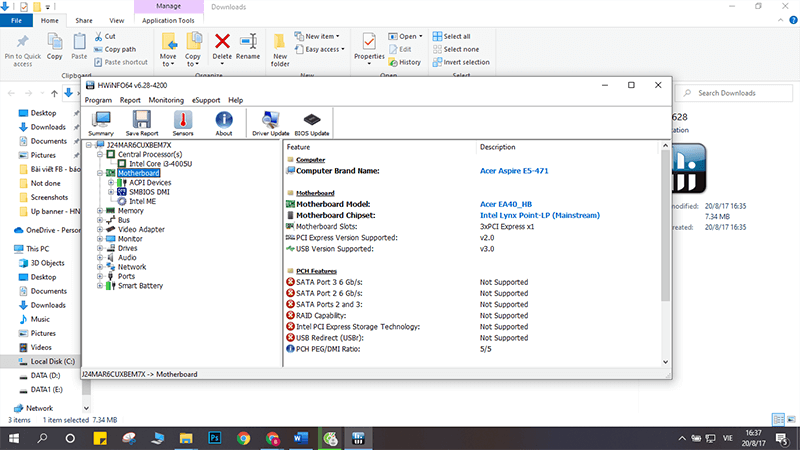Click Invert selection in ribbon
800x450 pixels.
461,62
